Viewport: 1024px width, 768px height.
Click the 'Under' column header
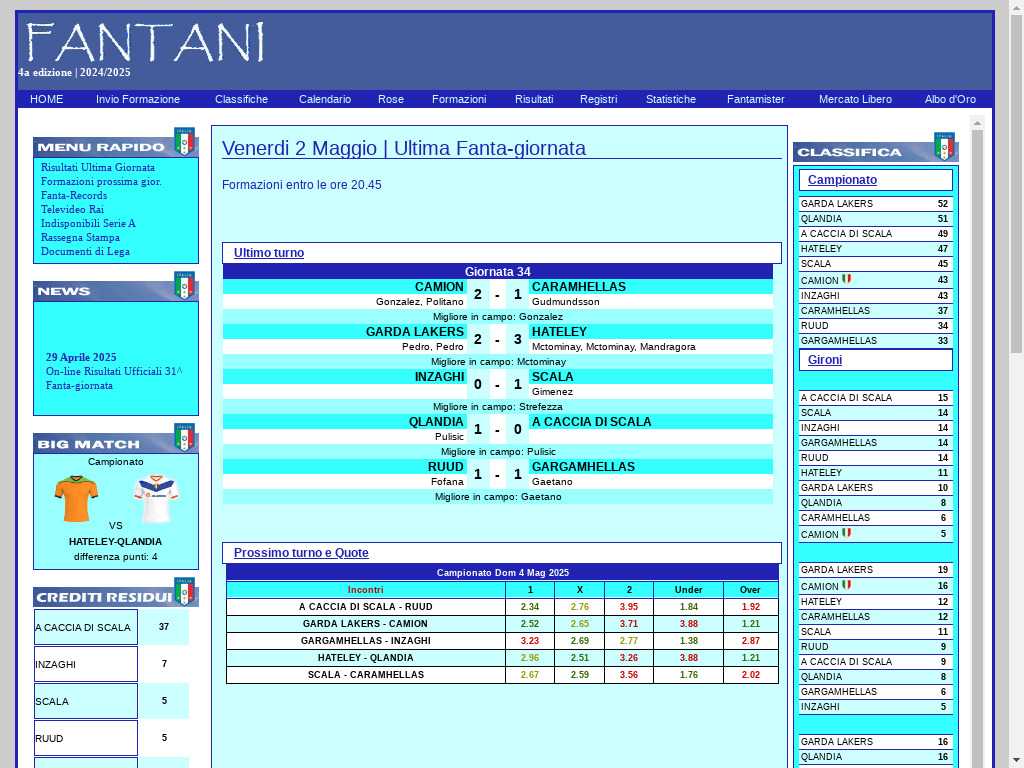pyautogui.click(x=688, y=590)
